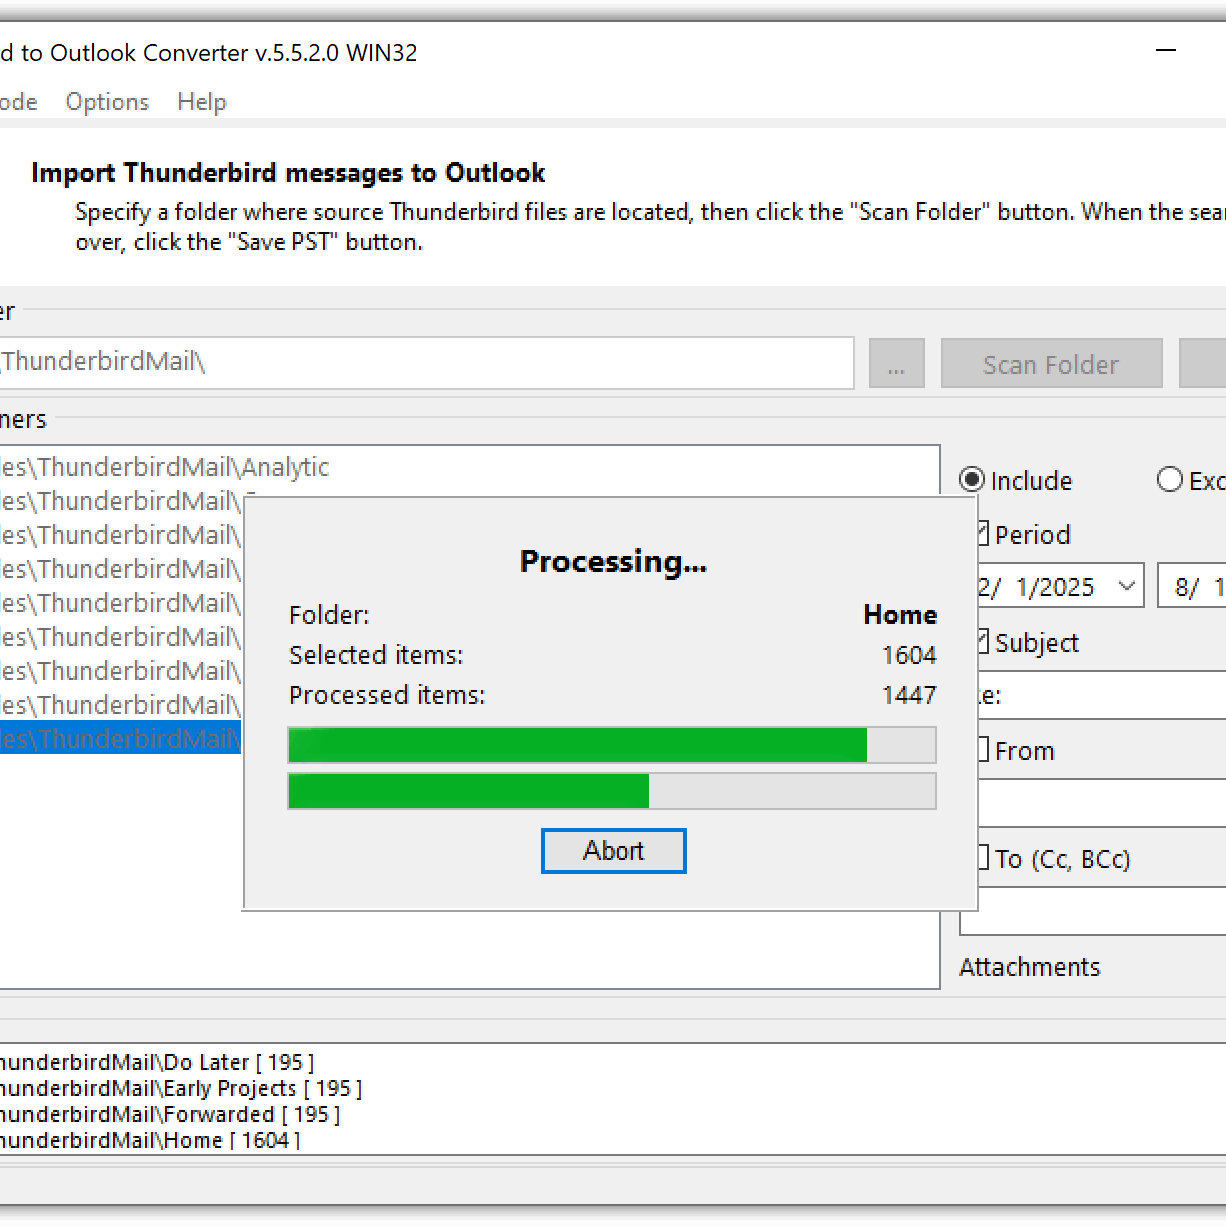Viewport: 1226px width, 1226px height.
Task: Select the highlighted ThunderbirdMail list entry
Action: coord(120,738)
